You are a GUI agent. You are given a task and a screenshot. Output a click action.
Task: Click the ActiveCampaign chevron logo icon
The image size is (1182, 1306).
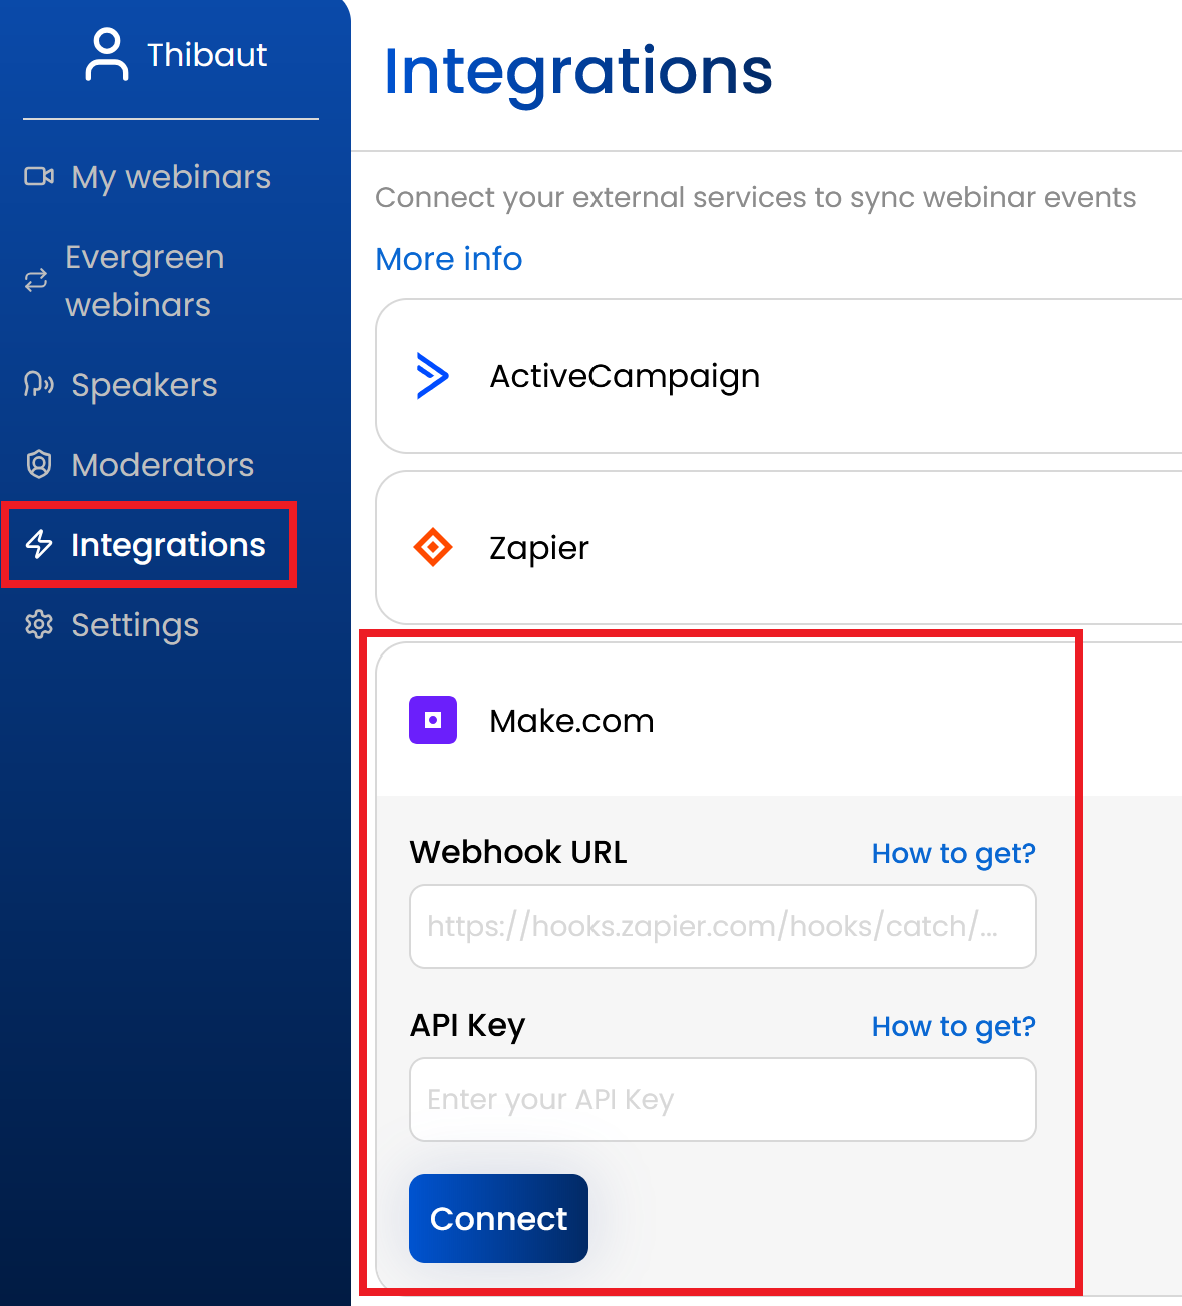coord(432,376)
